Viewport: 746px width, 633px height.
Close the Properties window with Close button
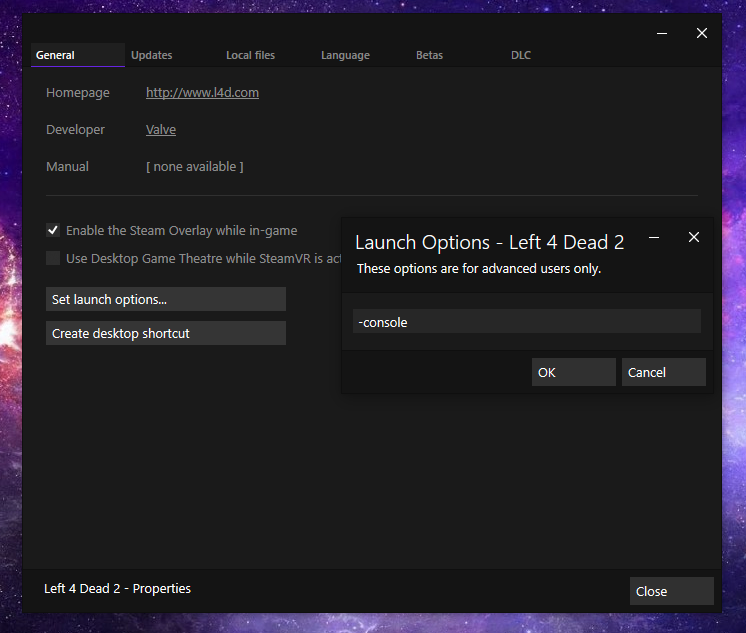[x=672, y=591]
